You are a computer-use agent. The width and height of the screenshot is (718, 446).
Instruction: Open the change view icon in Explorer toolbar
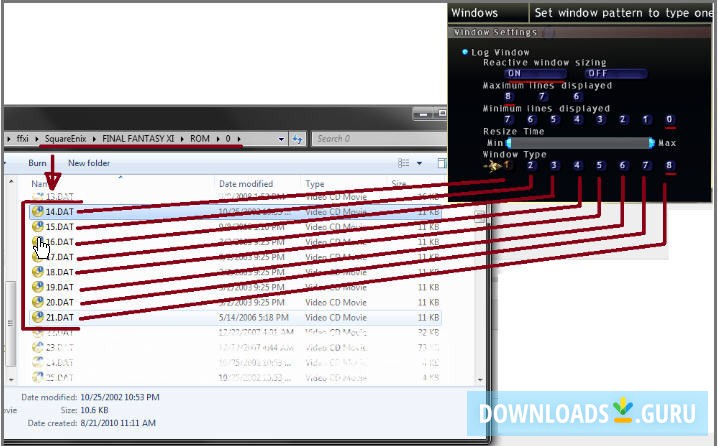tap(403, 163)
